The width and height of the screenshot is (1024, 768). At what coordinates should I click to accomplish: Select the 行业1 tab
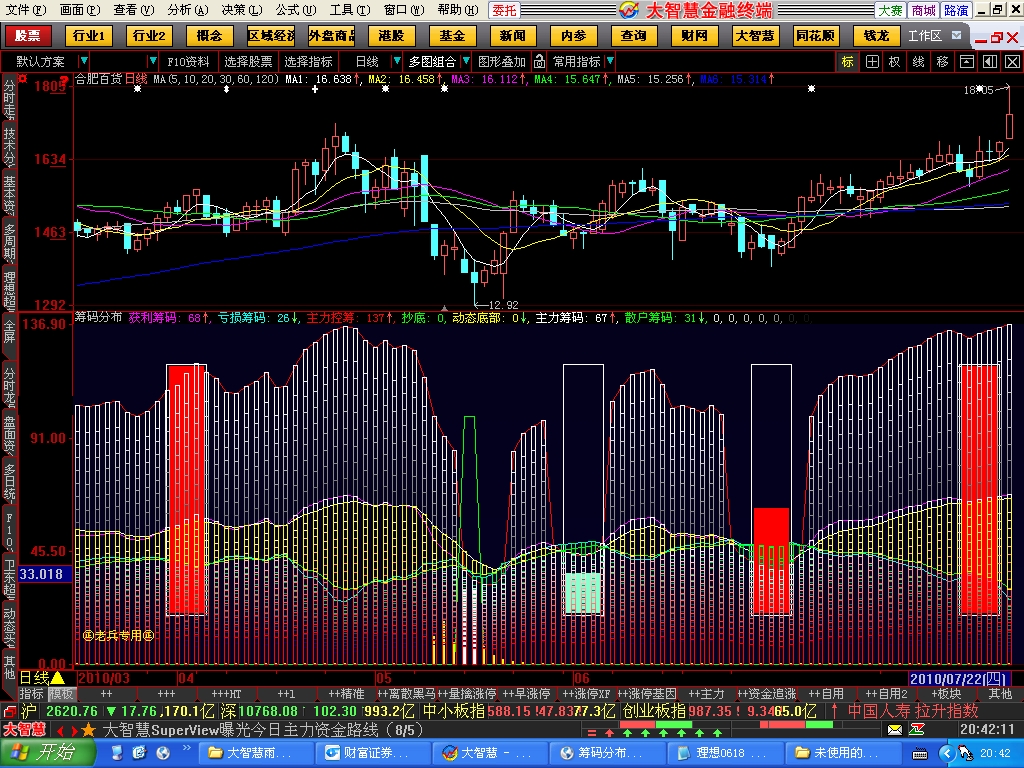pos(89,36)
